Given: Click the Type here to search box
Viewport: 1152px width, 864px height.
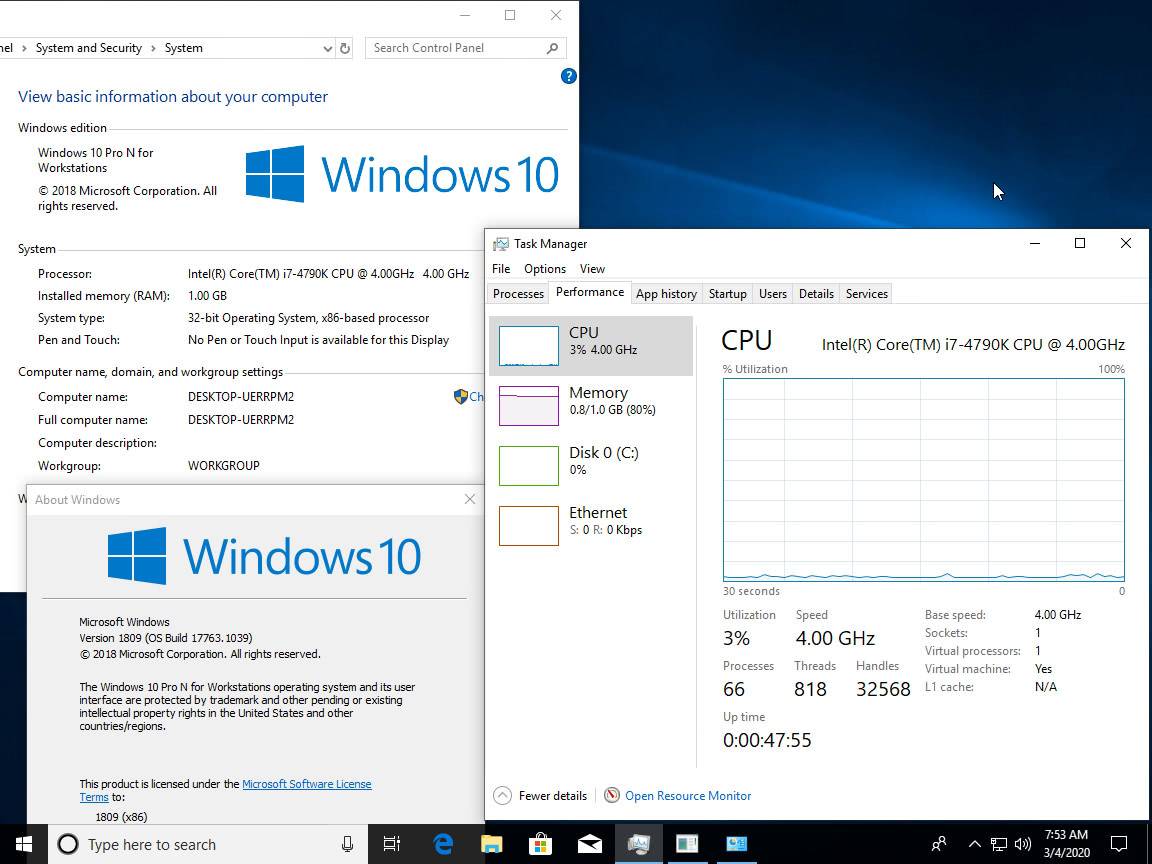Looking at the screenshot, I should (206, 844).
